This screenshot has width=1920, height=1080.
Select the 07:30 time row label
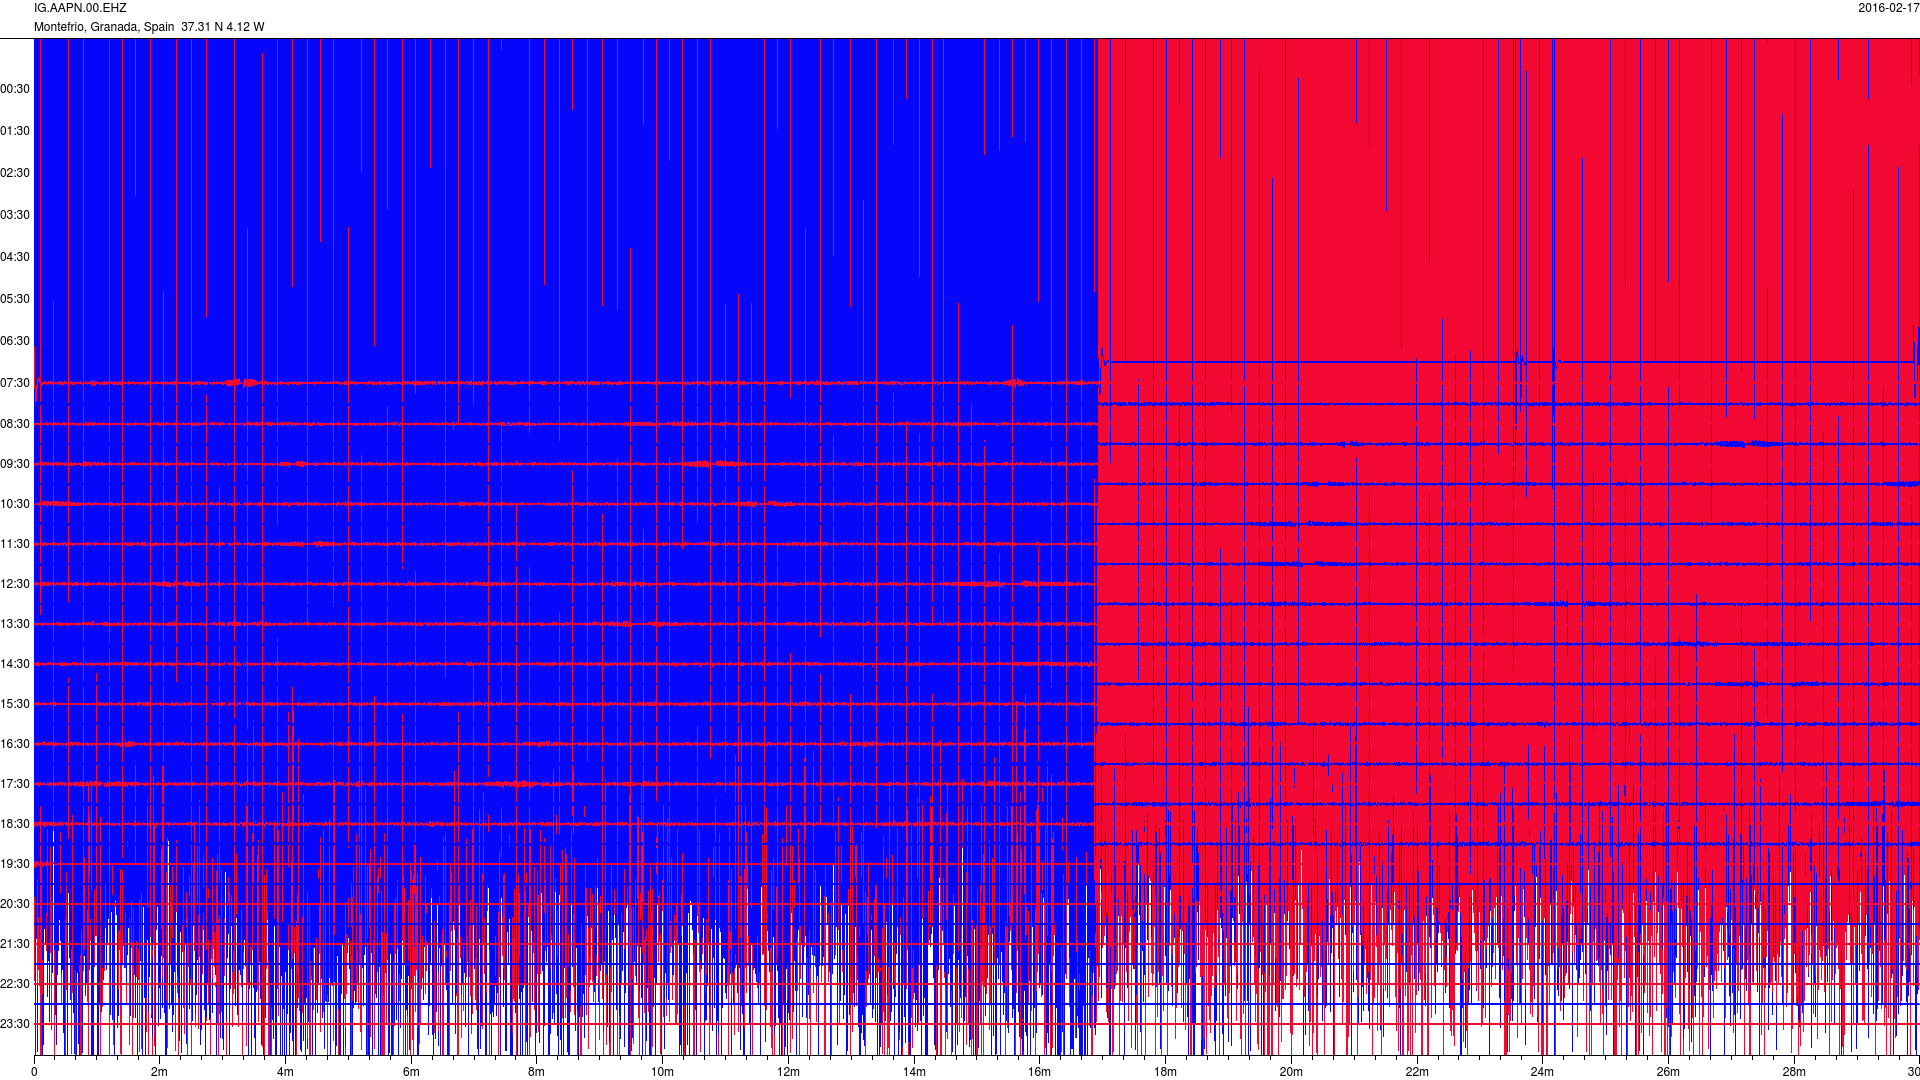point(15,383)
